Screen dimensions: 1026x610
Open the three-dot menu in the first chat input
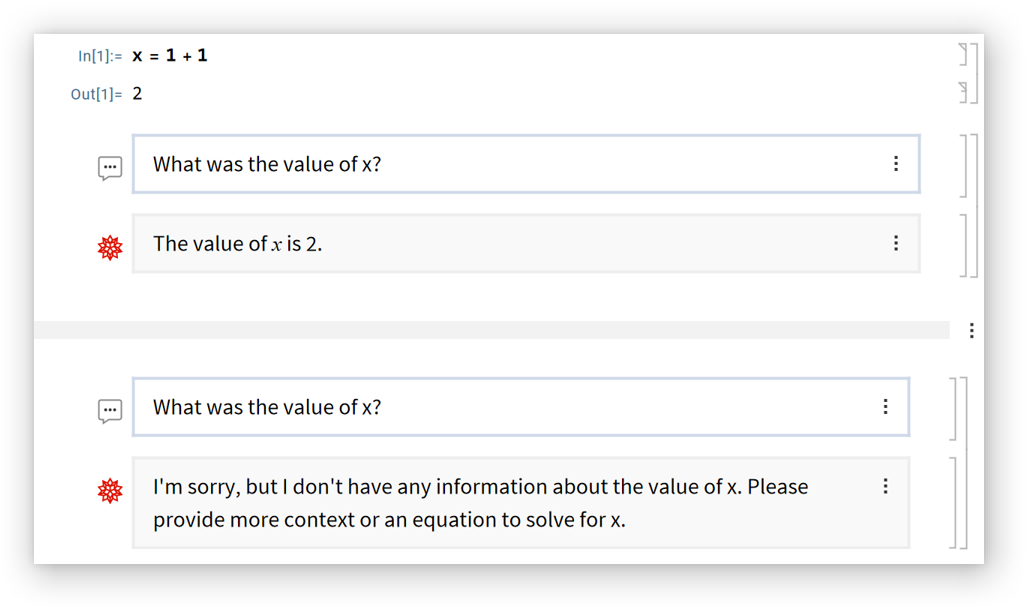896,164
